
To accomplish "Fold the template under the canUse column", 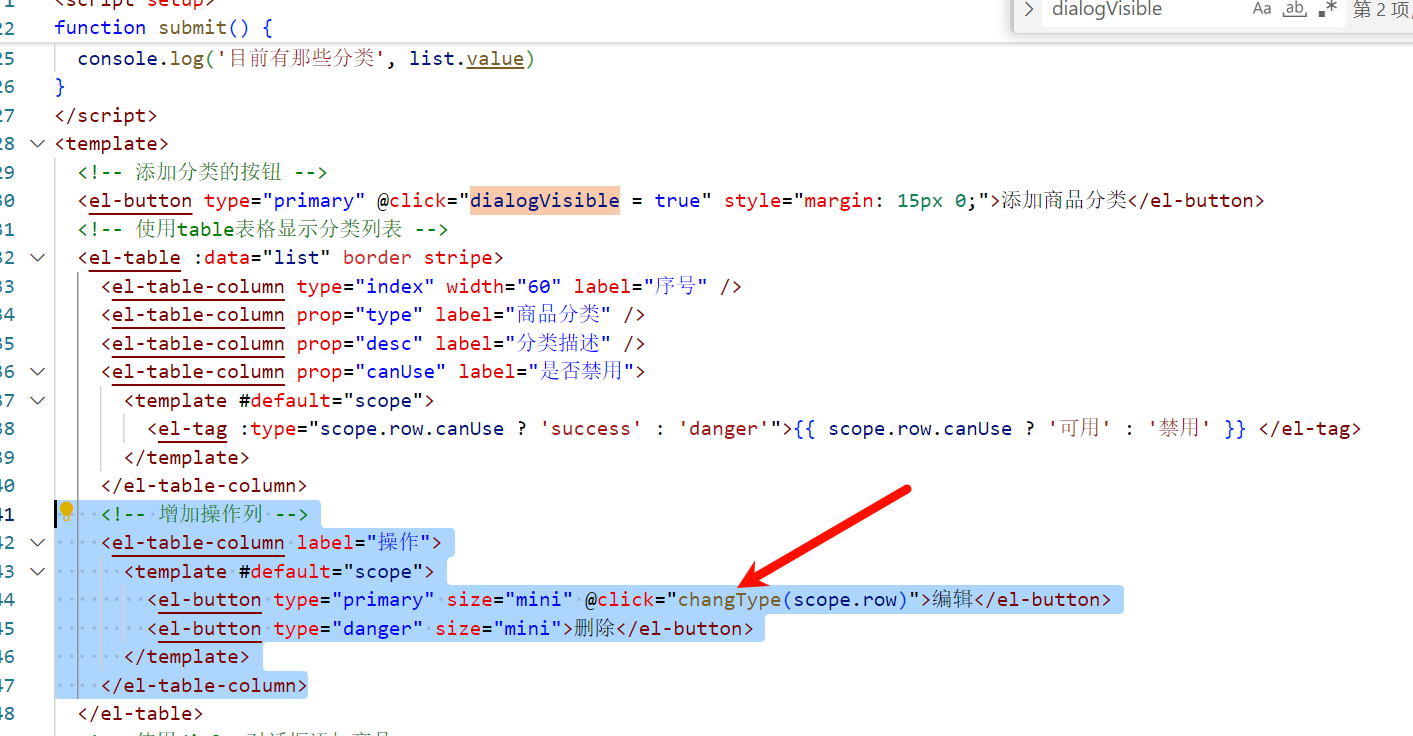I will pos(37,400).
